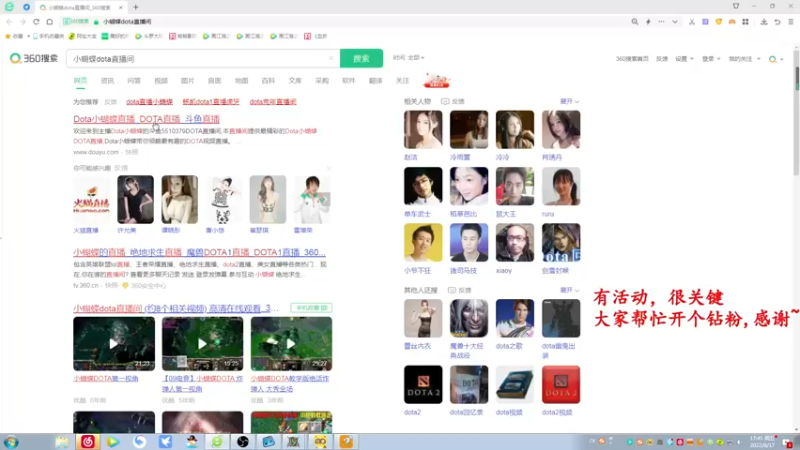
Task: Expand the 相关人物 section with 展开
Action: click(569, 102)
